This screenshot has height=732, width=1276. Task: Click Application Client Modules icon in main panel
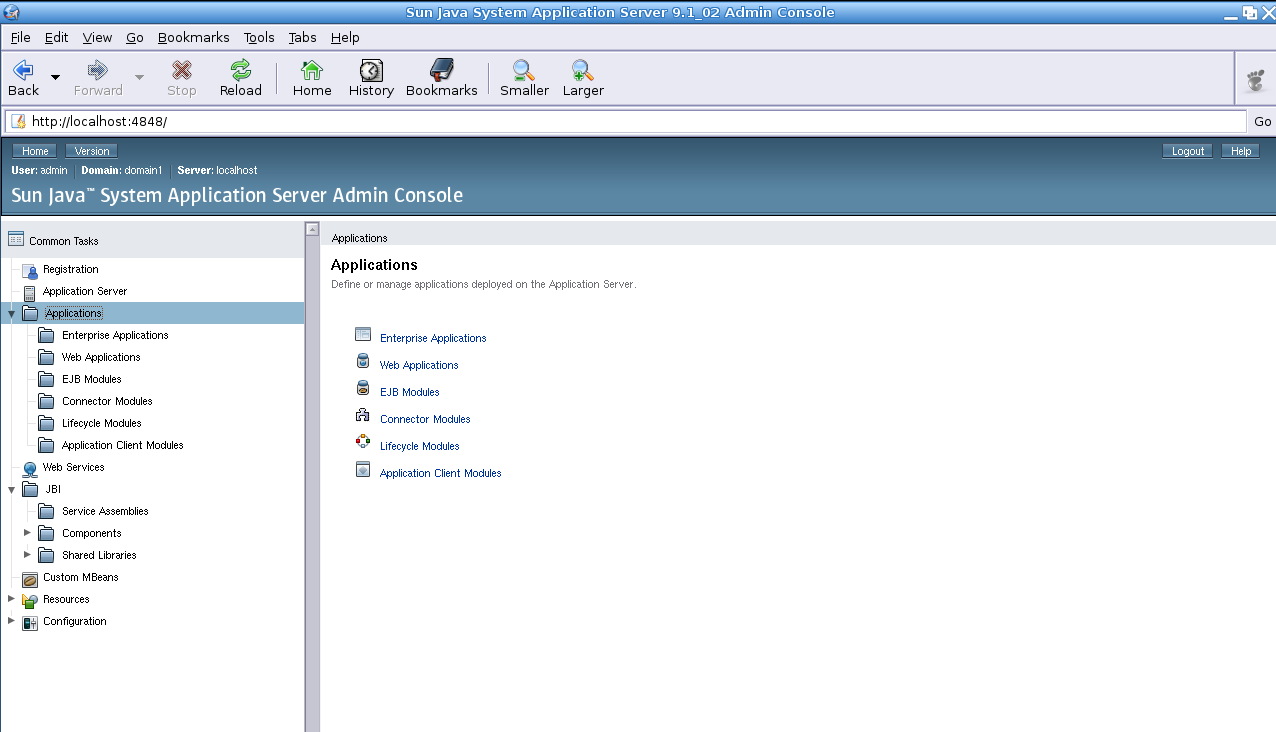pos(363,469)
